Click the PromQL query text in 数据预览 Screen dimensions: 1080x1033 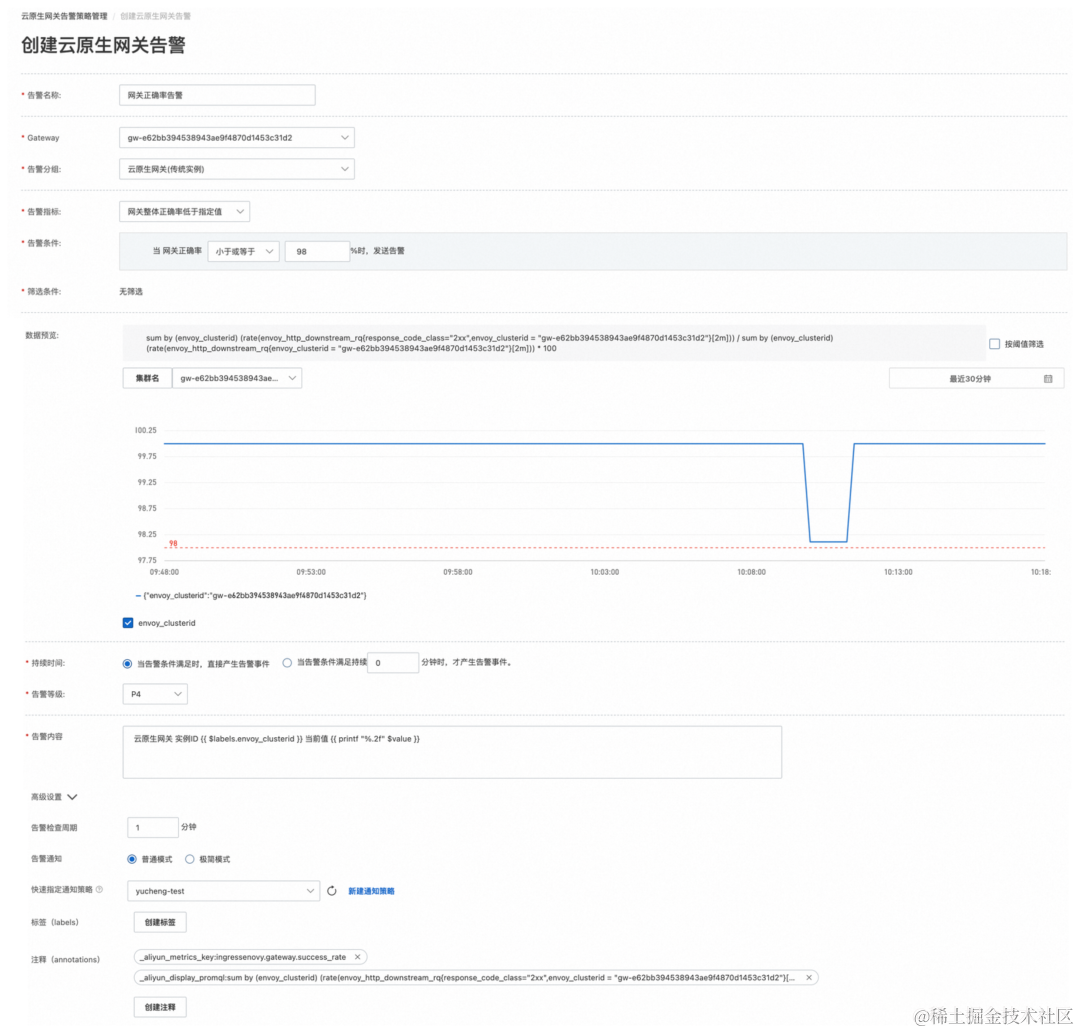[489, 343]
